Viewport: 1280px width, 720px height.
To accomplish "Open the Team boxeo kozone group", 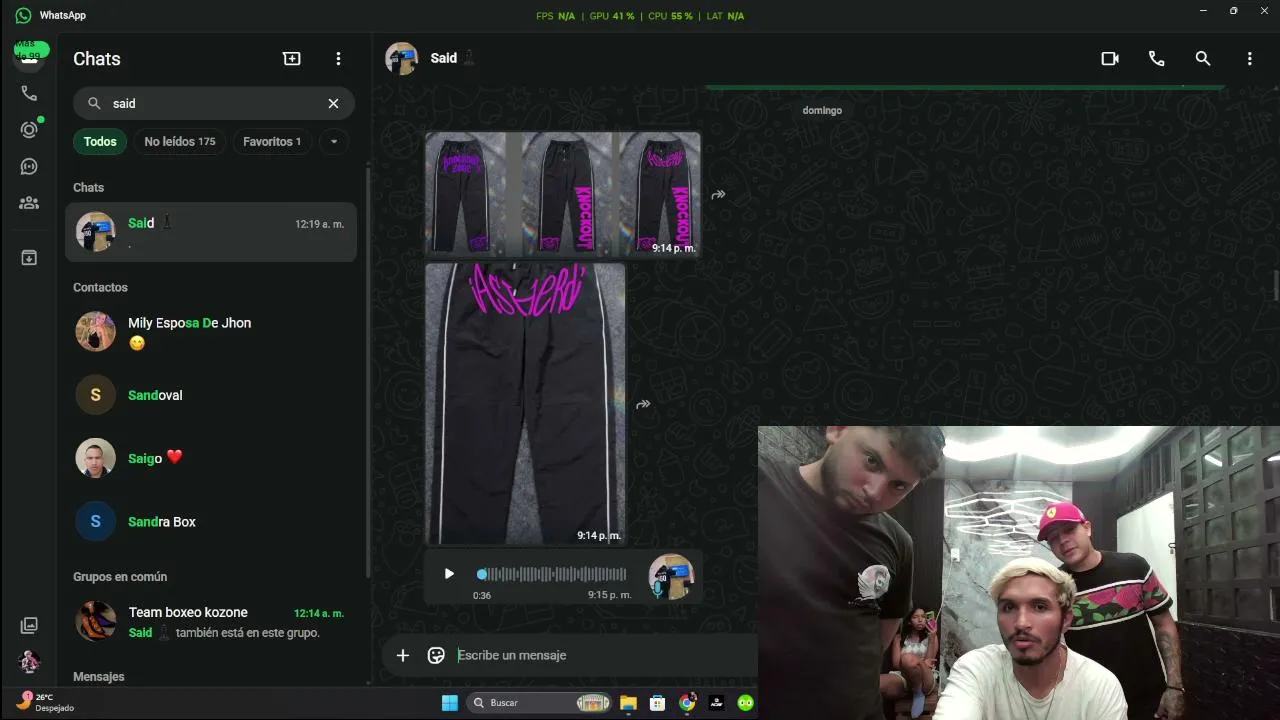I will (x=211, y=621).
